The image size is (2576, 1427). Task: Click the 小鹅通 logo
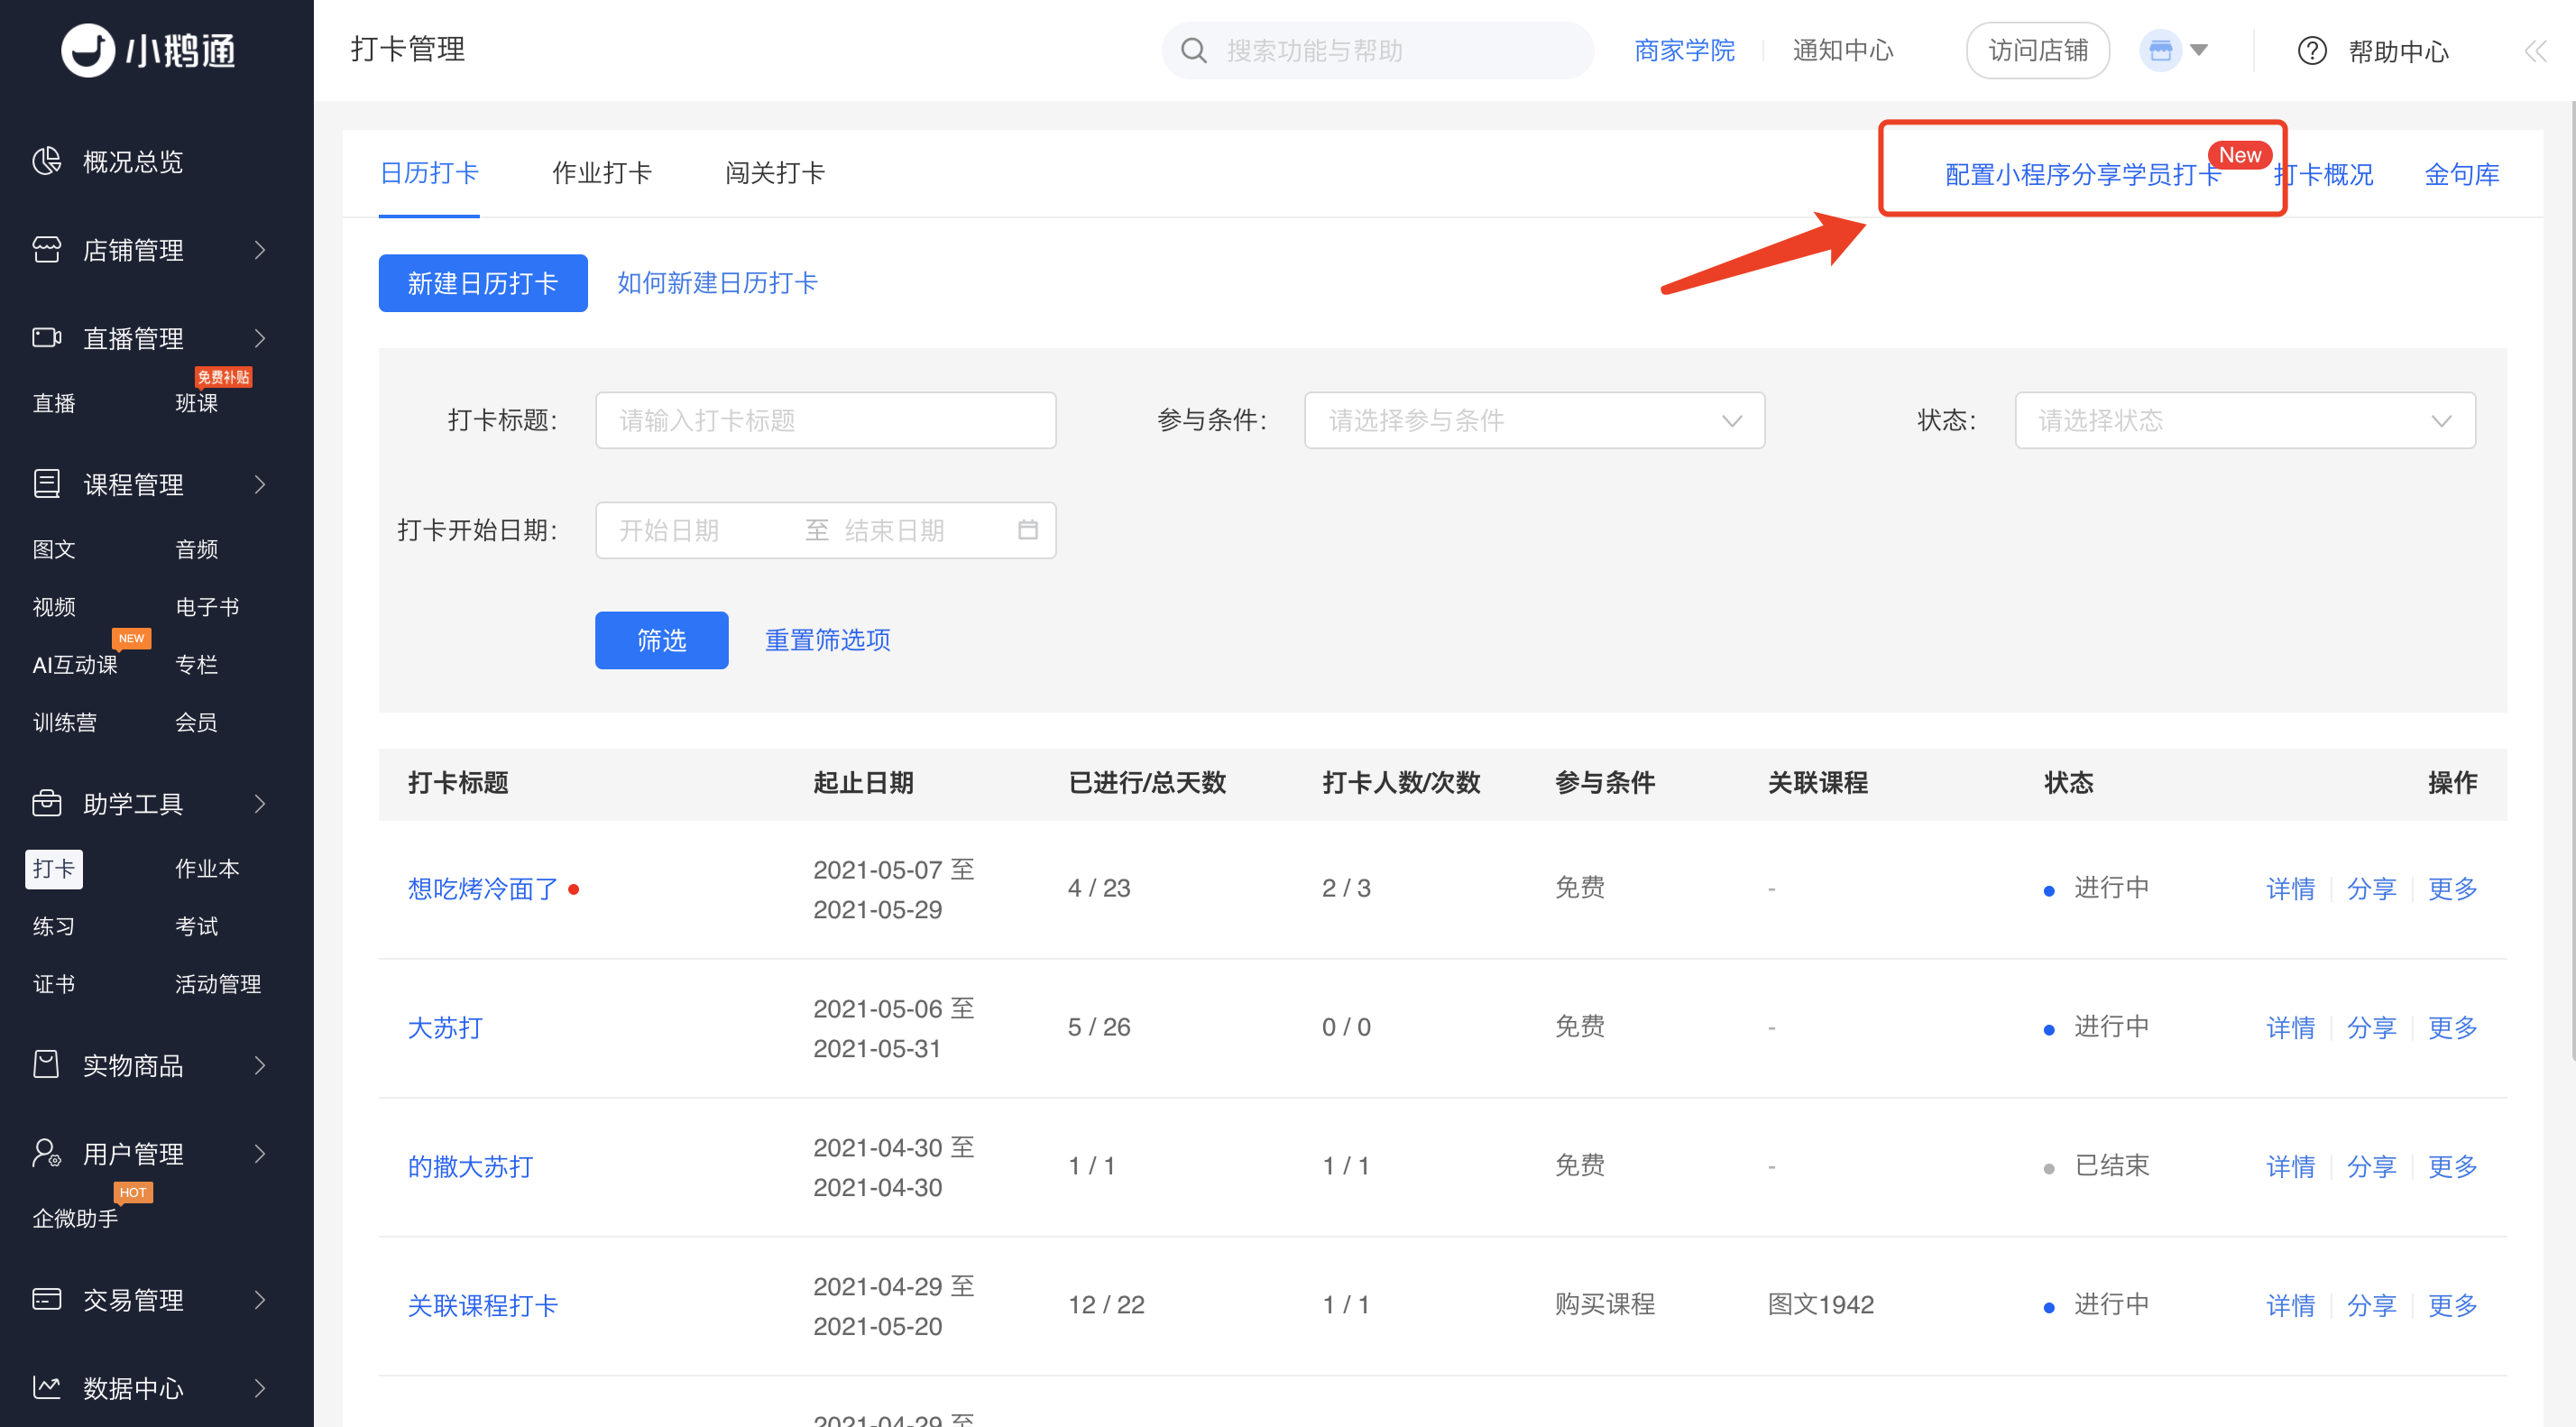point(150,50)
